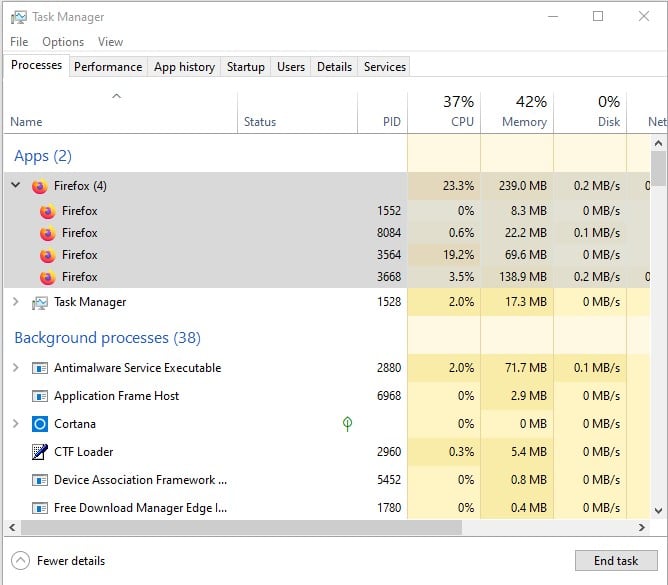Image resolution: width=668 pixels, height=585 pixels.
Task: Click horizontal scrollbar left arrow
Action: 12,527
